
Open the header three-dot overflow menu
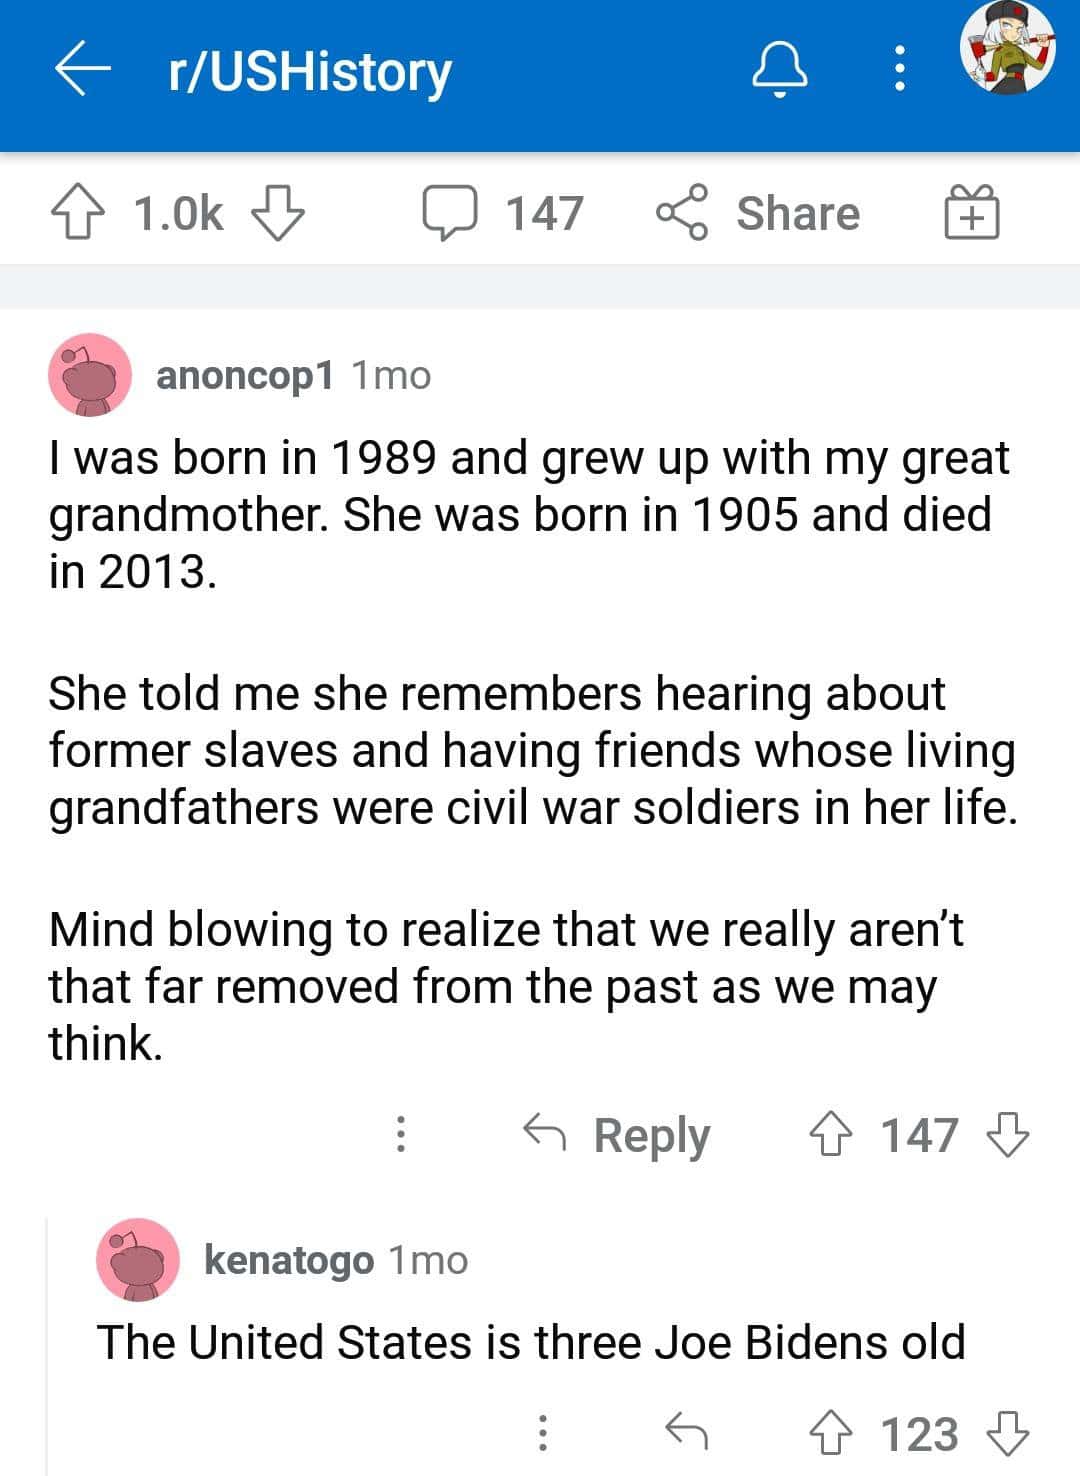tap(900, 71)
